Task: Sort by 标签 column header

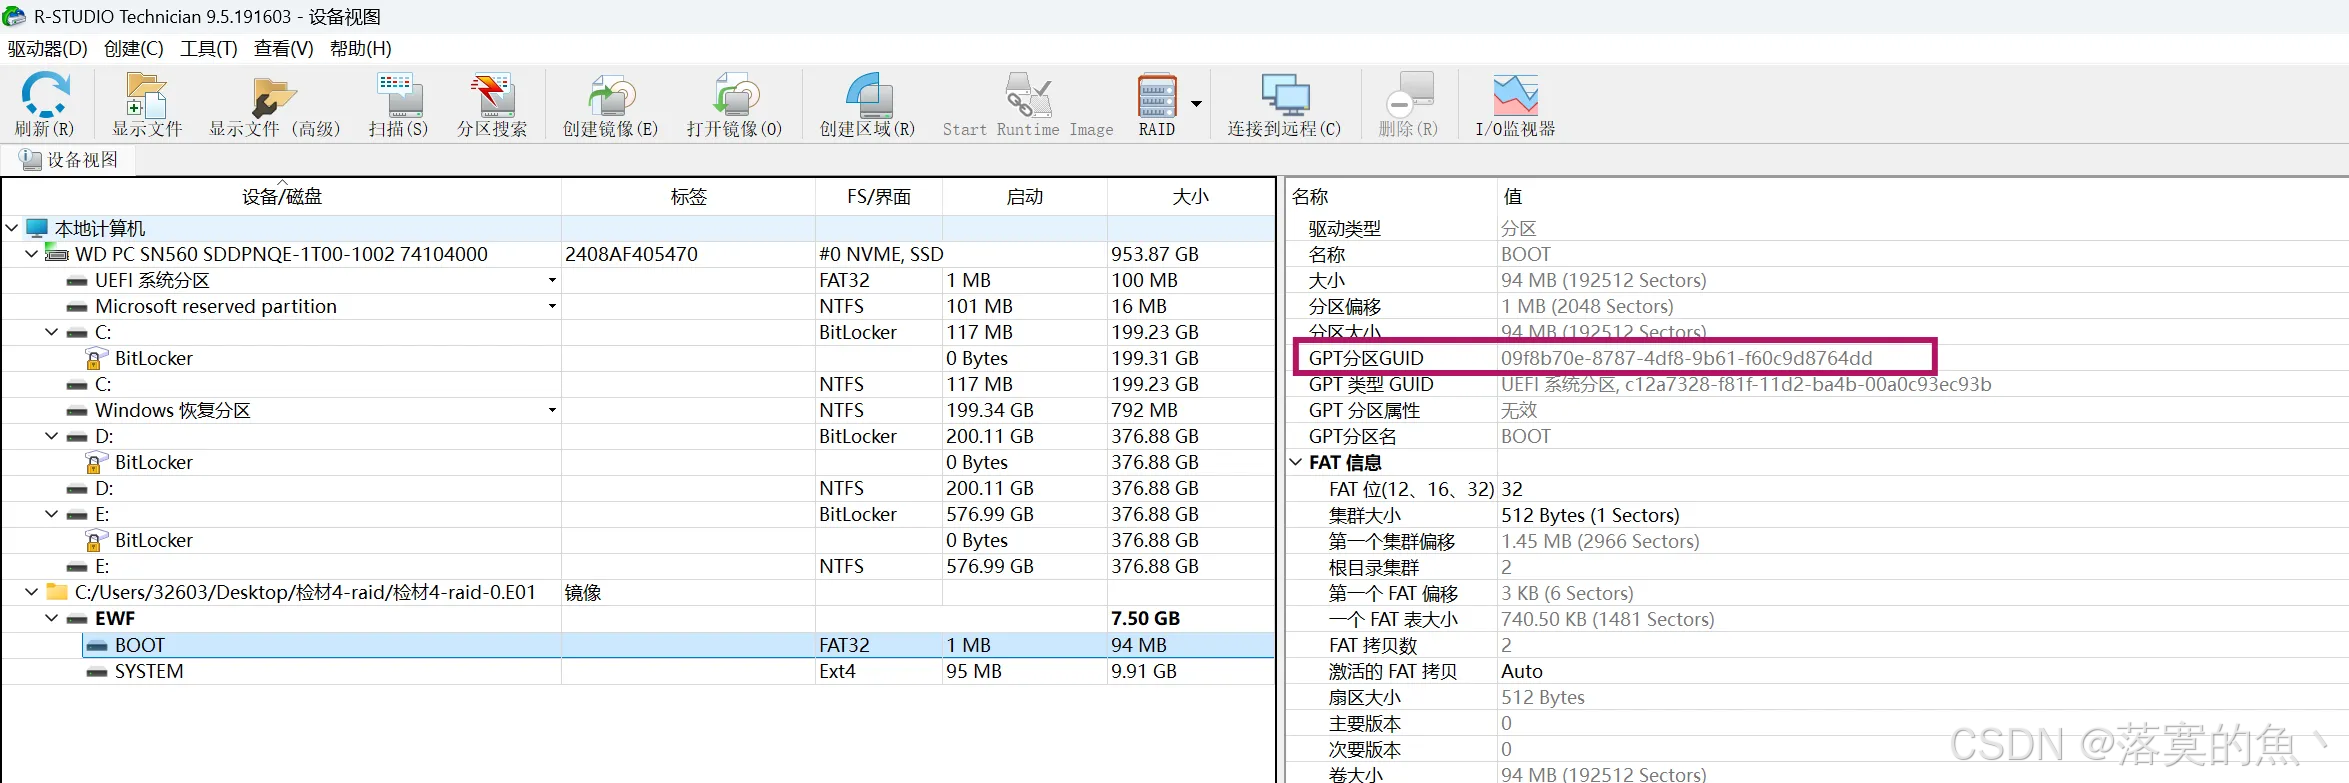Action: point(688,197)
